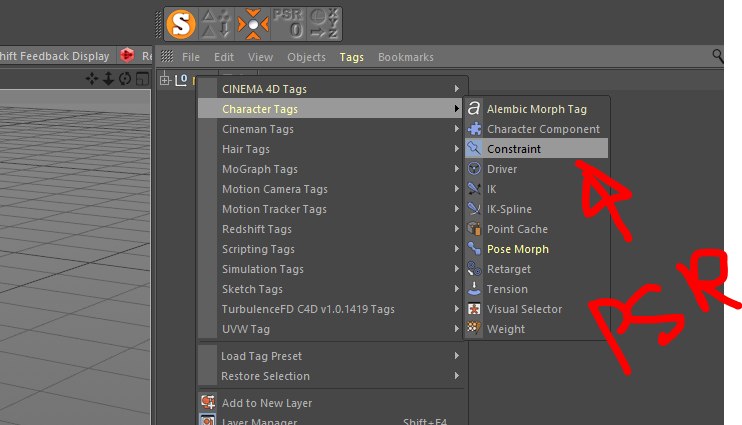Open the Restore Selection submenu
The height and width of the screenshot is (425, 742).
pyautogui.click(x=332, y=376)
